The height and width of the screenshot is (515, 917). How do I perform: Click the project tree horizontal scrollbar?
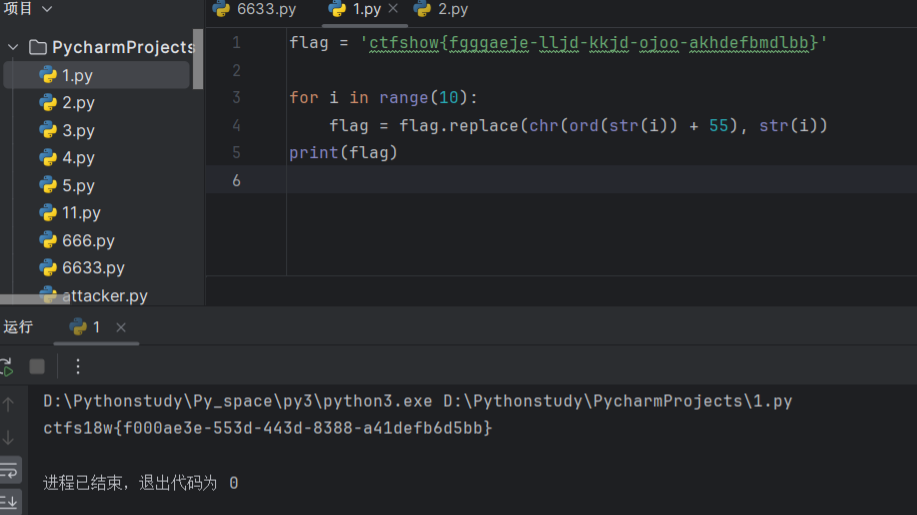tap(35, 299)
